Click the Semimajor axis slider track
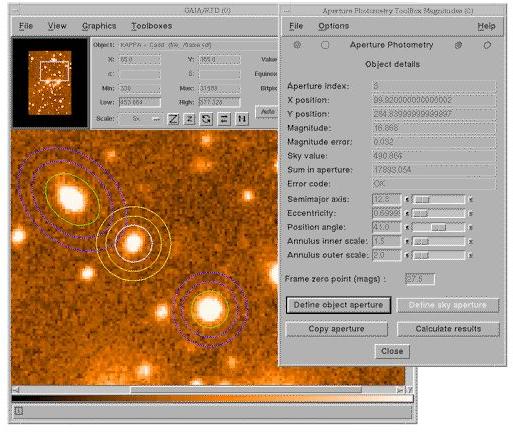Screen dimensions: 513x432 coord(439,200)
